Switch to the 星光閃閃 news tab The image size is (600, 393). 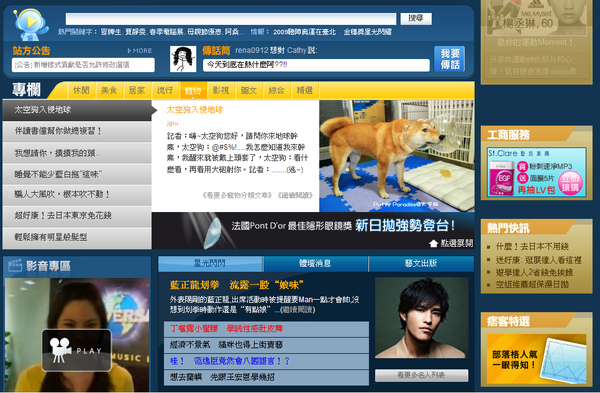210,264
